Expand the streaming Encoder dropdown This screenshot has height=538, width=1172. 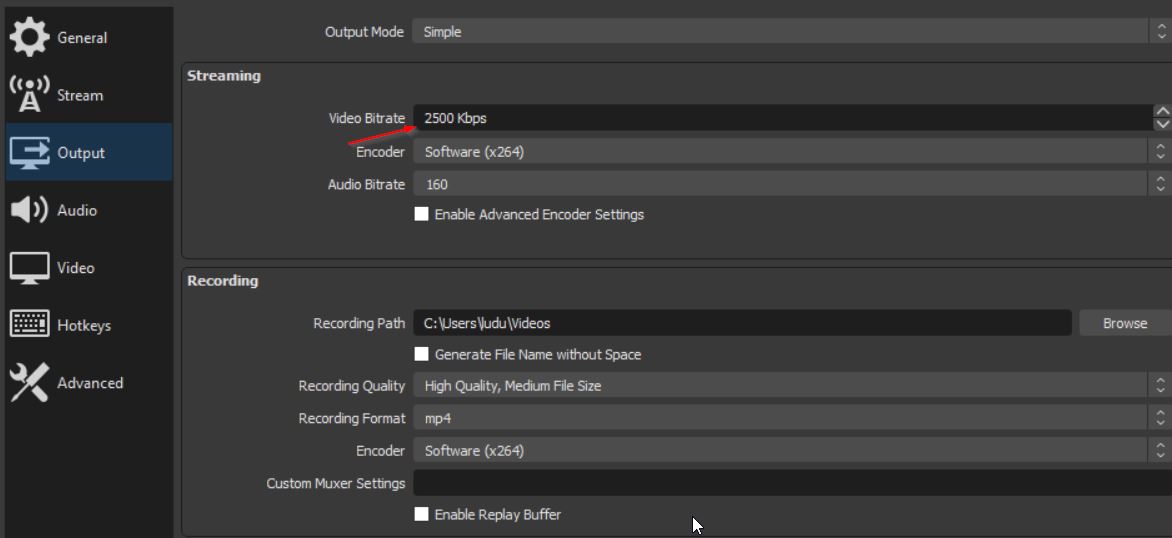(x=792, y=152)
